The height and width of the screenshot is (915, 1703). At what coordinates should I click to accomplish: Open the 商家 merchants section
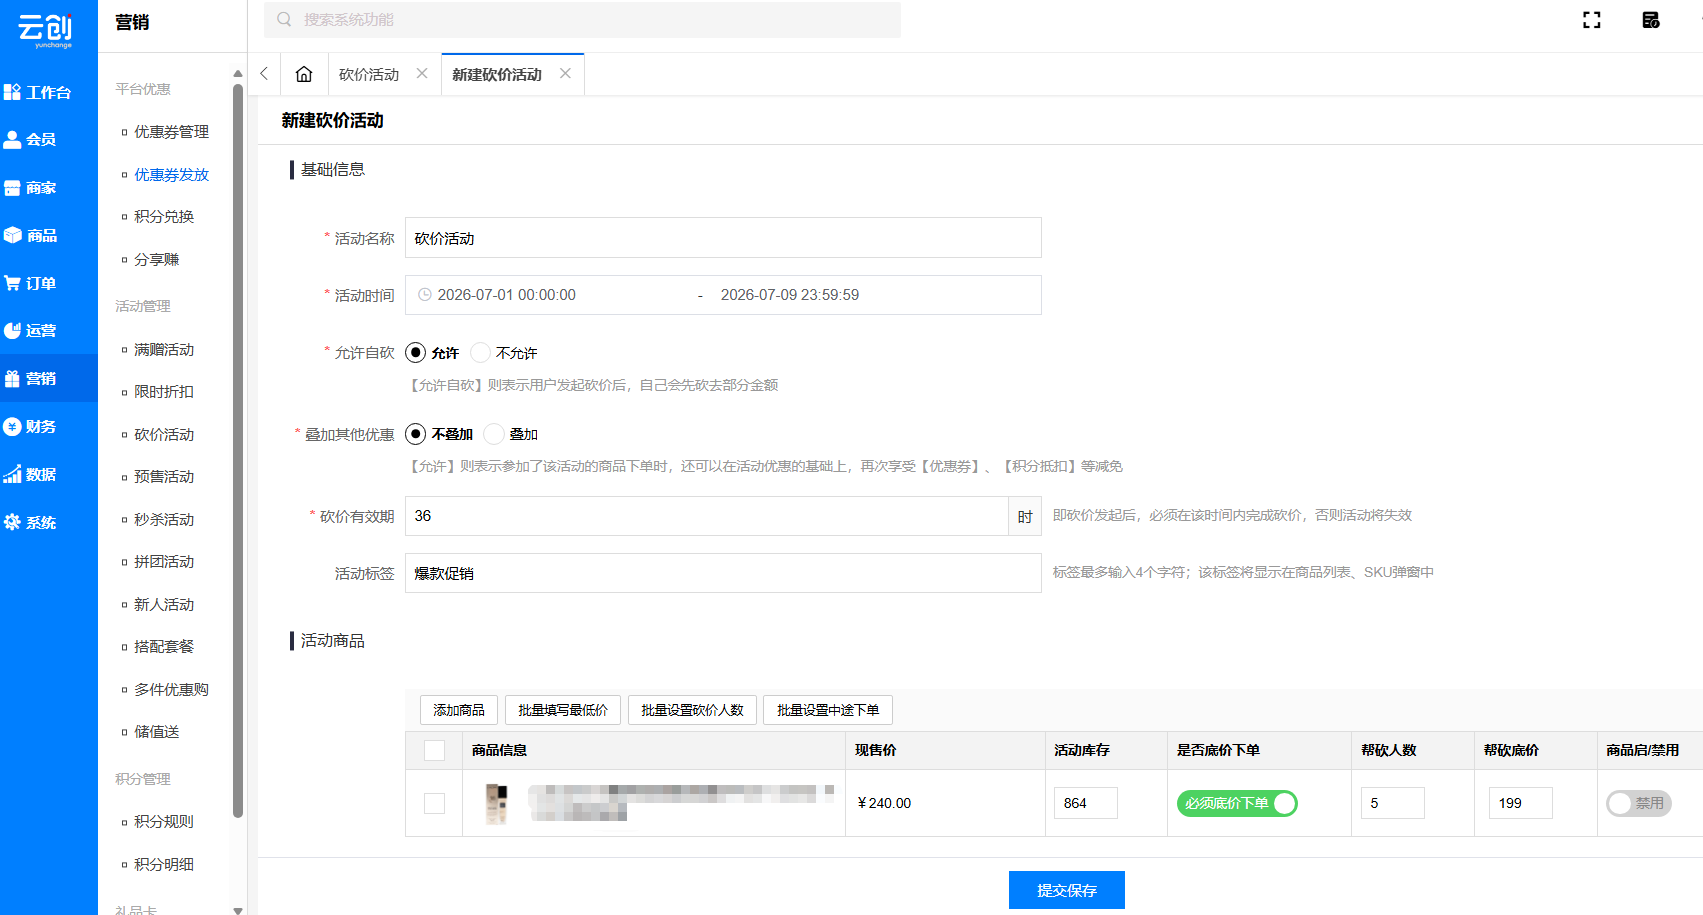coord(30,187)
